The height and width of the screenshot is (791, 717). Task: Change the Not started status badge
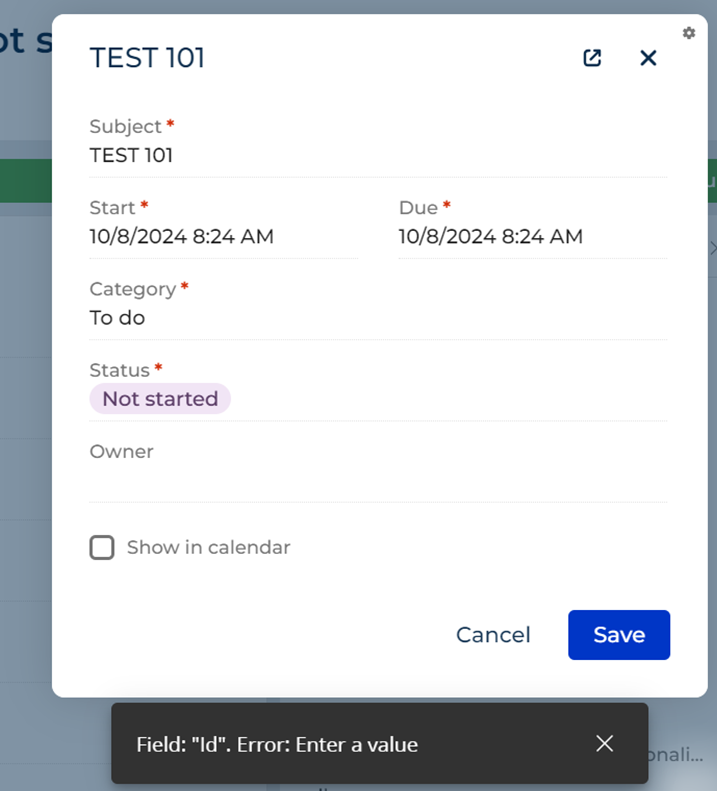tap(160, 399)
